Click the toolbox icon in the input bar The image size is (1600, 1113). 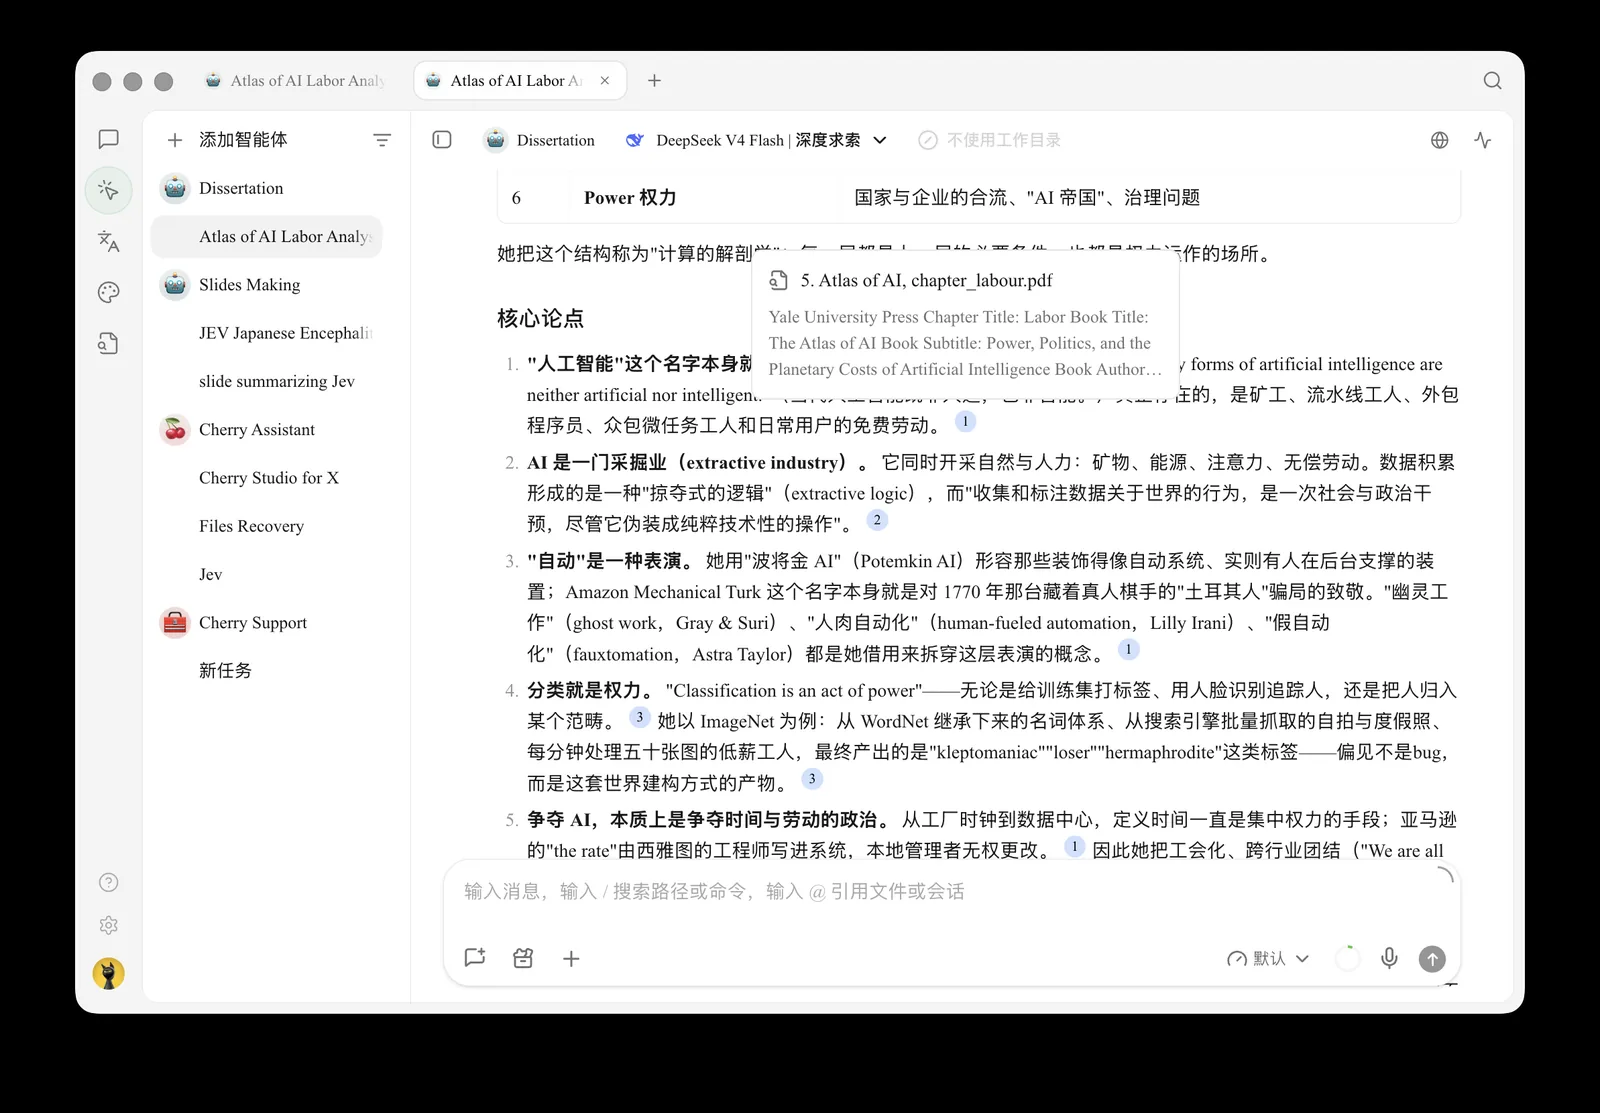[x=523, y=958]
